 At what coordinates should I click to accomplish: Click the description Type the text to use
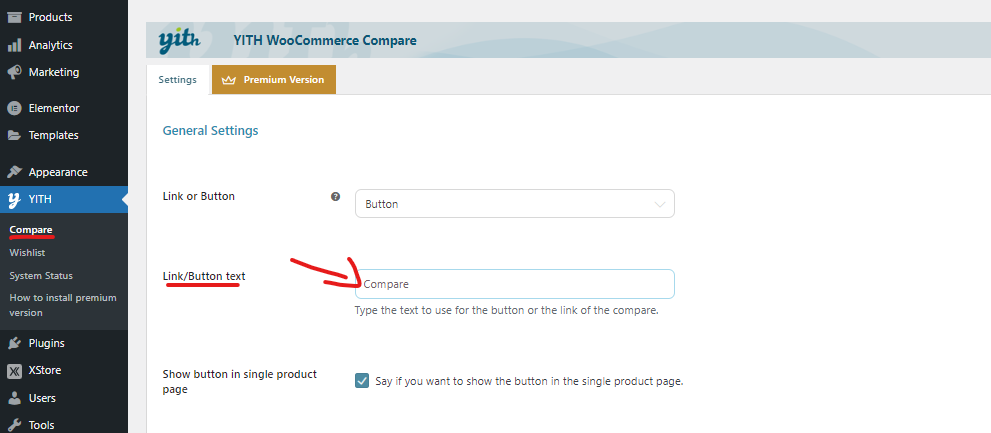tap(506, 310)
